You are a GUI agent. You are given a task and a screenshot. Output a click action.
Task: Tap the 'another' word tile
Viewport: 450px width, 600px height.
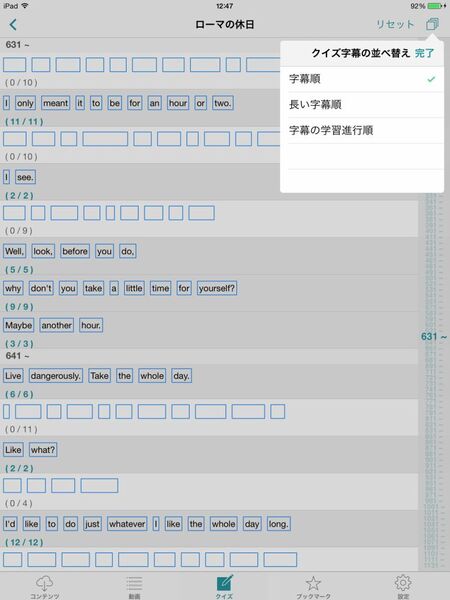[x=57, y=325]
